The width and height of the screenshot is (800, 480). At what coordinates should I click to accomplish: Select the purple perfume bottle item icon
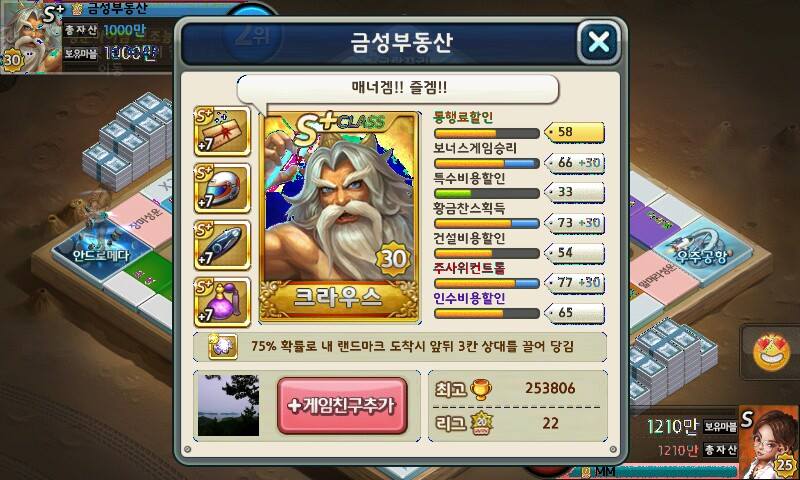coord(222,302)
